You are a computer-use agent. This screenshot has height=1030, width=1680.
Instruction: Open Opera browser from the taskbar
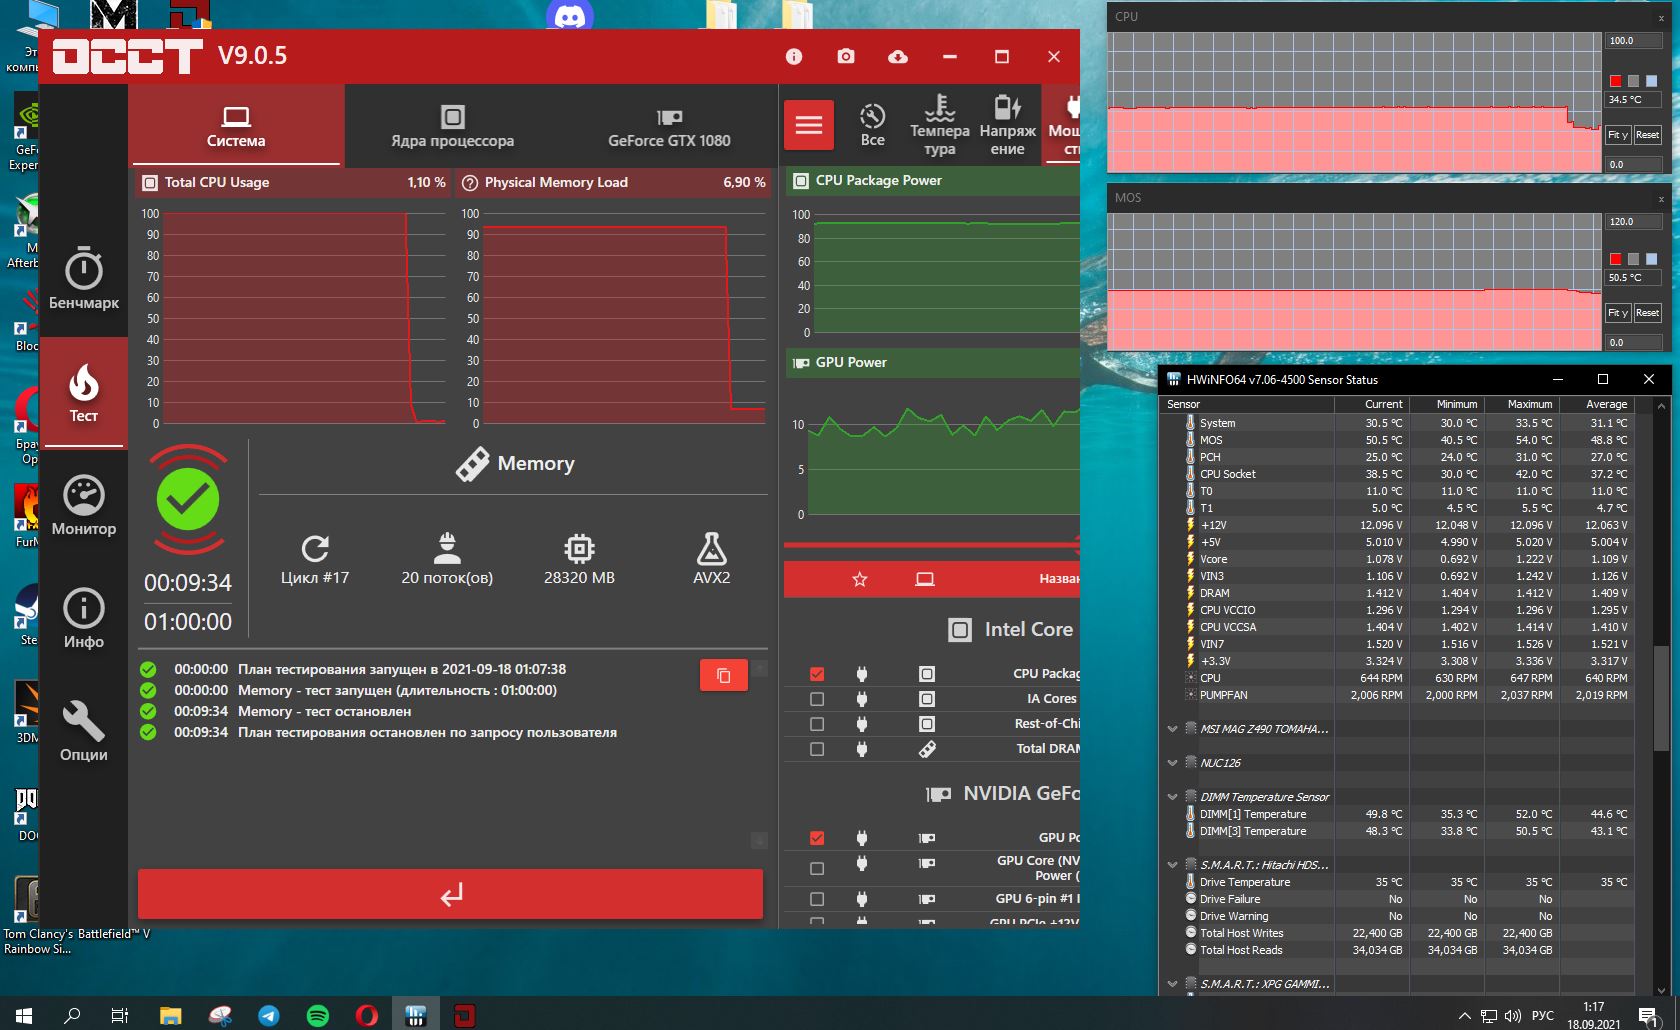click(367, 1016)
